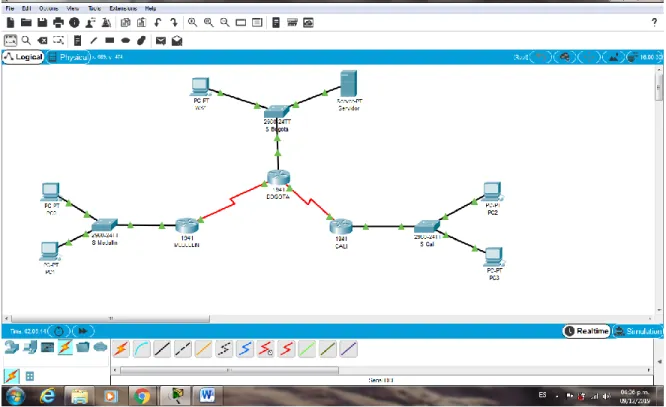Click the workspace horizontal scrollbar

(110, 318)
